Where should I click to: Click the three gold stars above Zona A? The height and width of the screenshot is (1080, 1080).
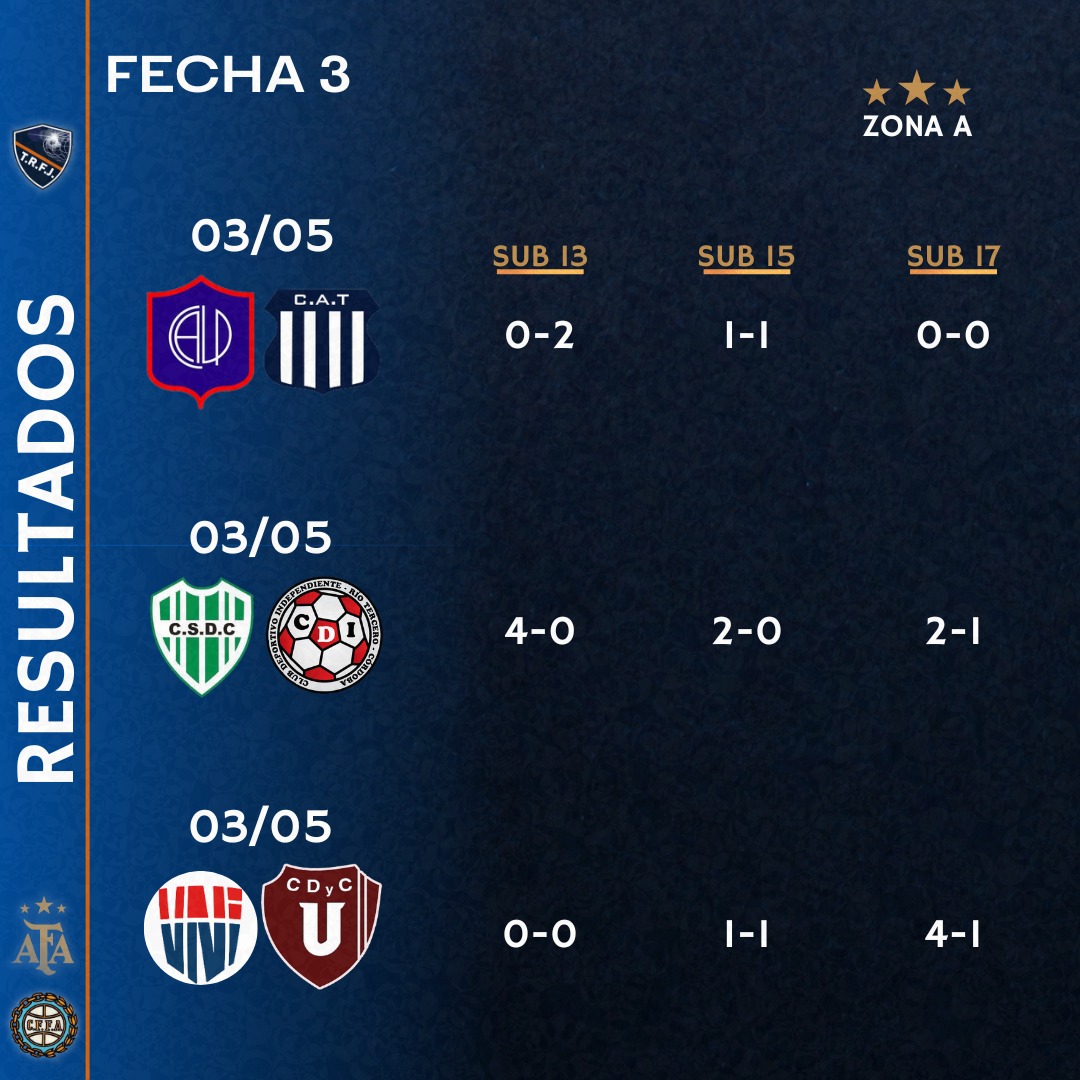917,92
